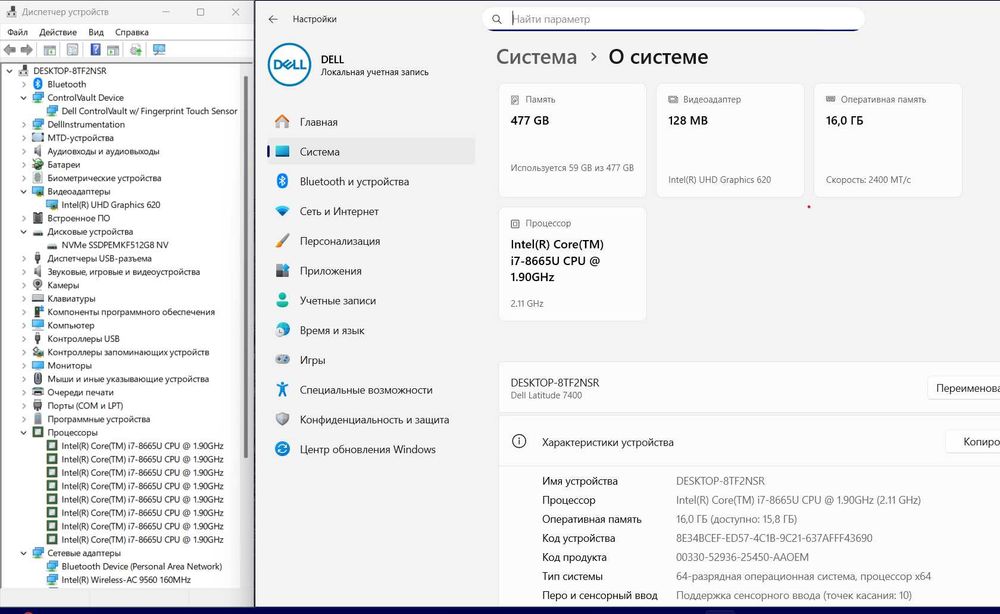This screenshot has width=1000, height=614.
Task: Click the Персонализация brush icon
Action: [283, 241]
